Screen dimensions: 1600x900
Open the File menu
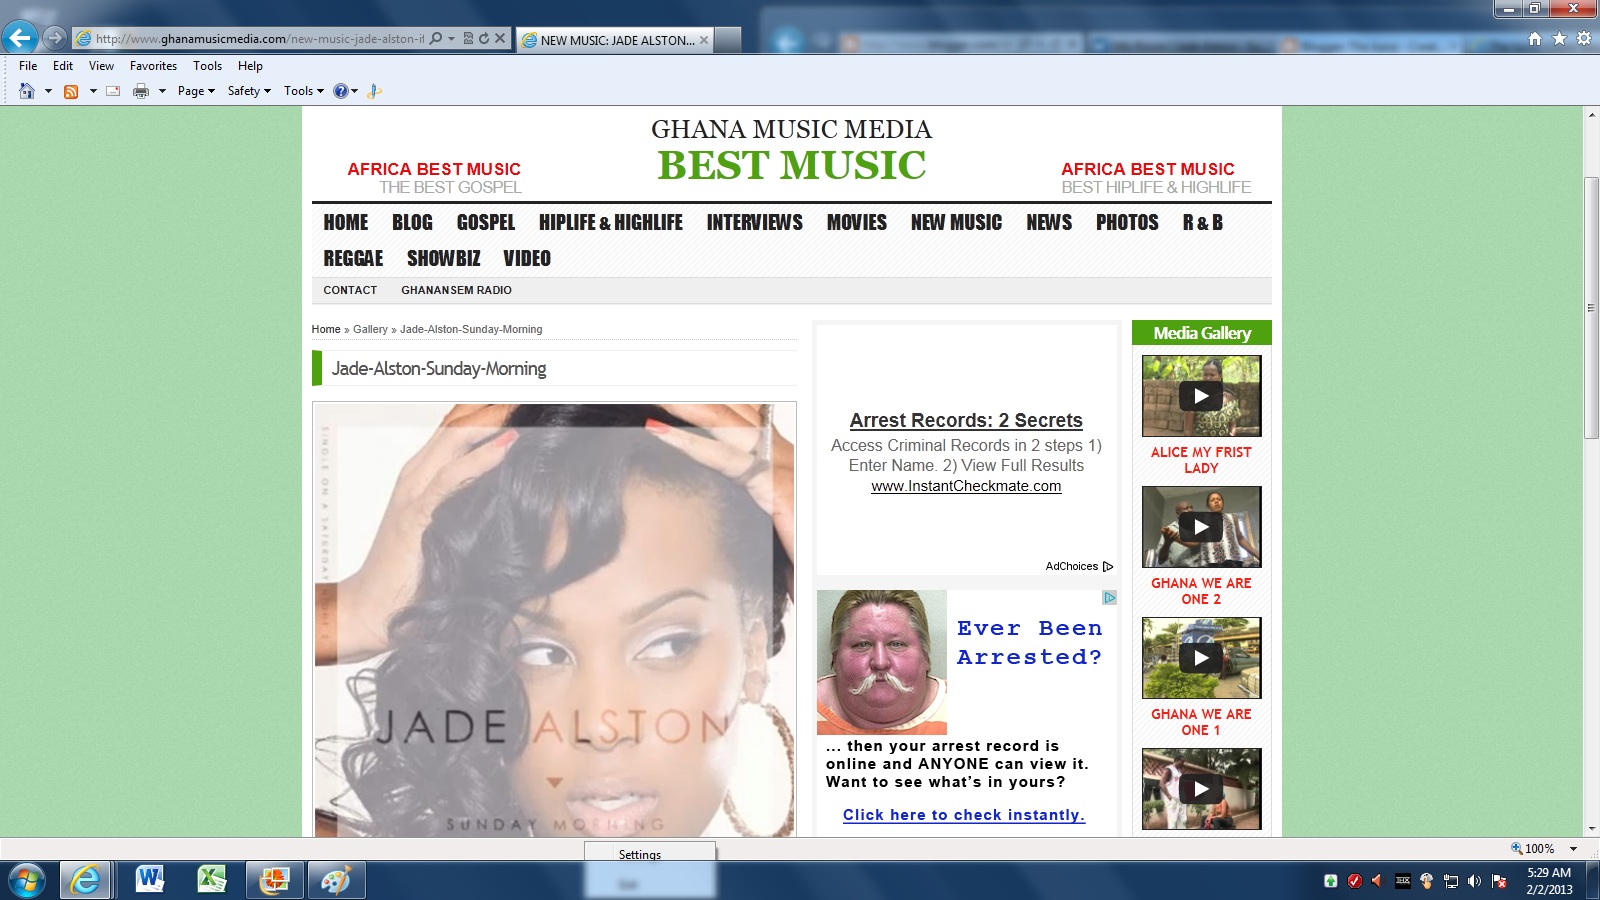[28, 66]
